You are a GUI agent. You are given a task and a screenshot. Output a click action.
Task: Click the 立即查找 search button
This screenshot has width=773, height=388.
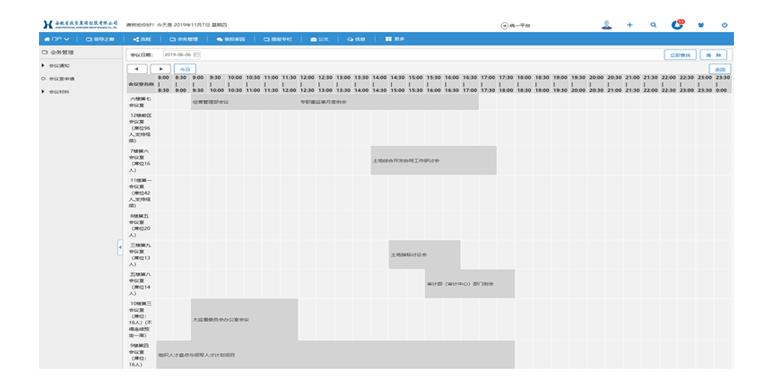click(680, 55)
